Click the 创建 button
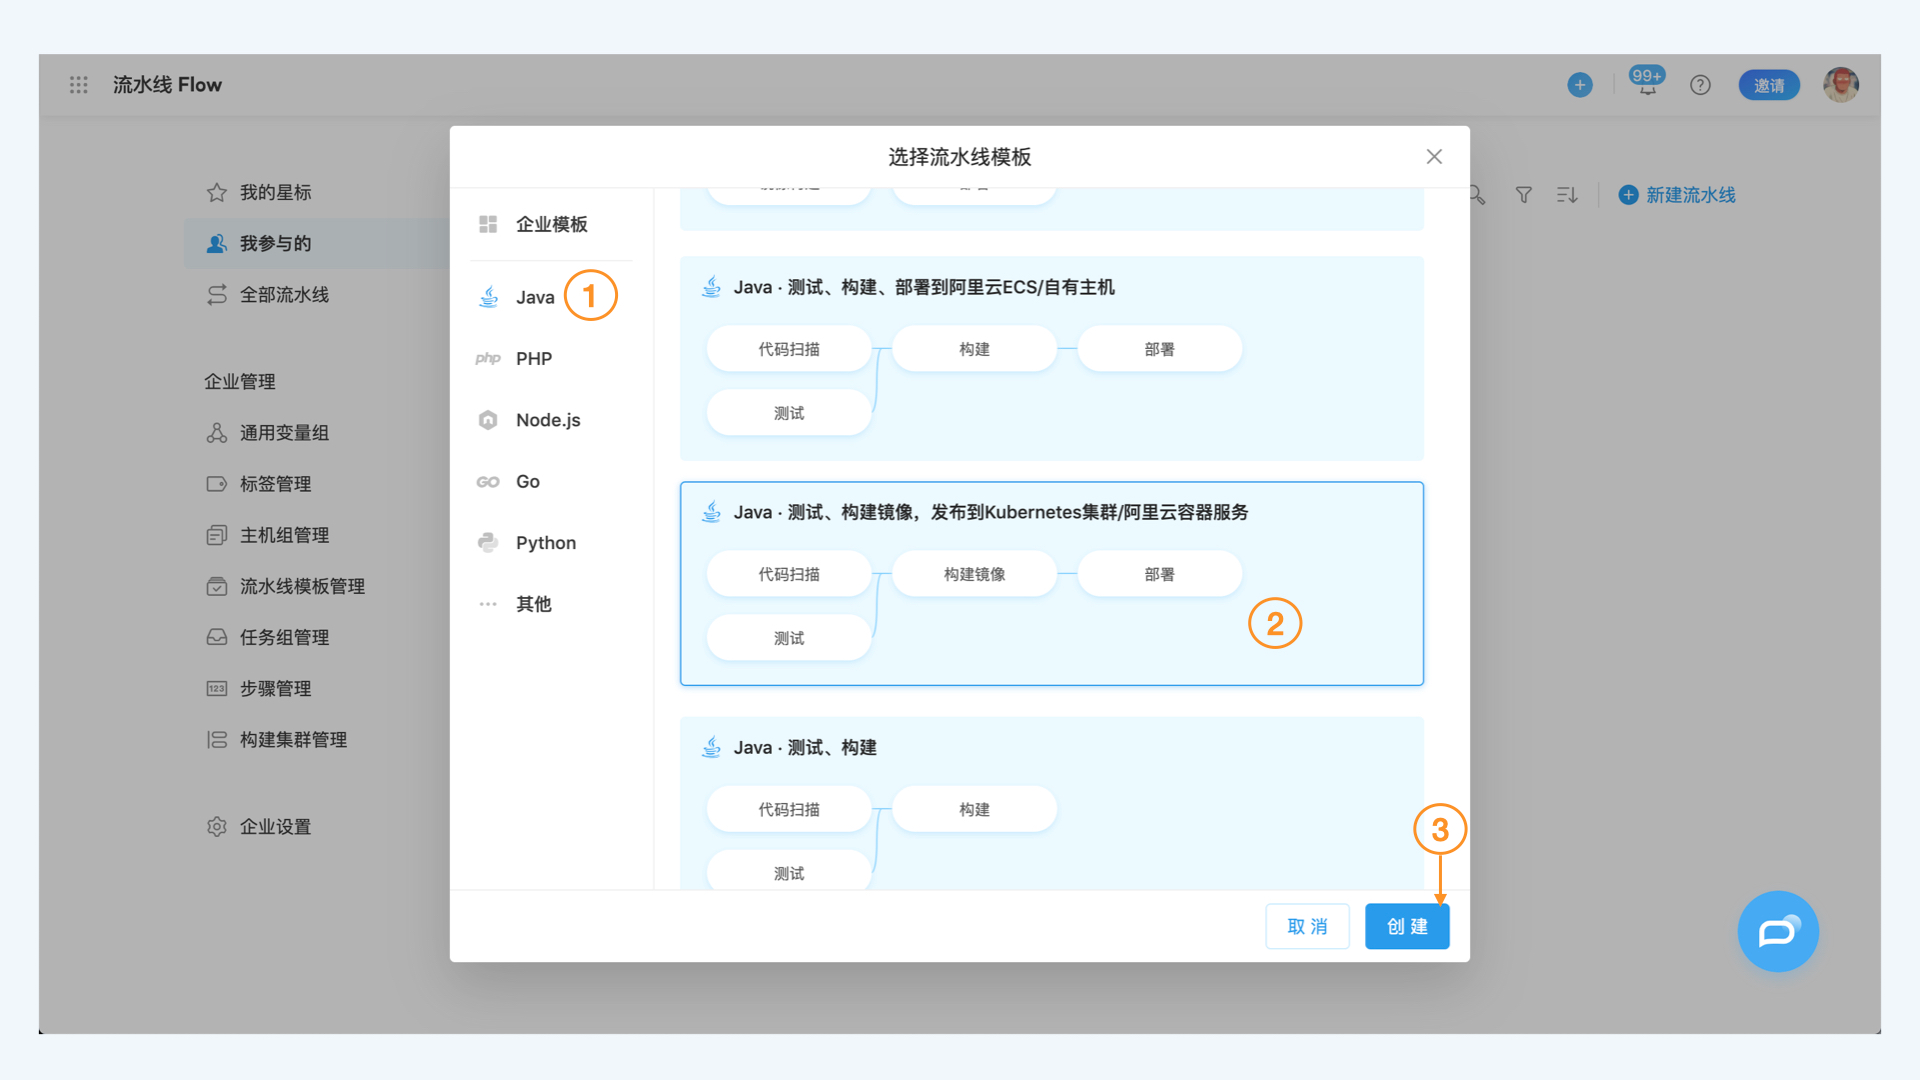This screenshot has width=1920, height=1080. click(1407, 926)
